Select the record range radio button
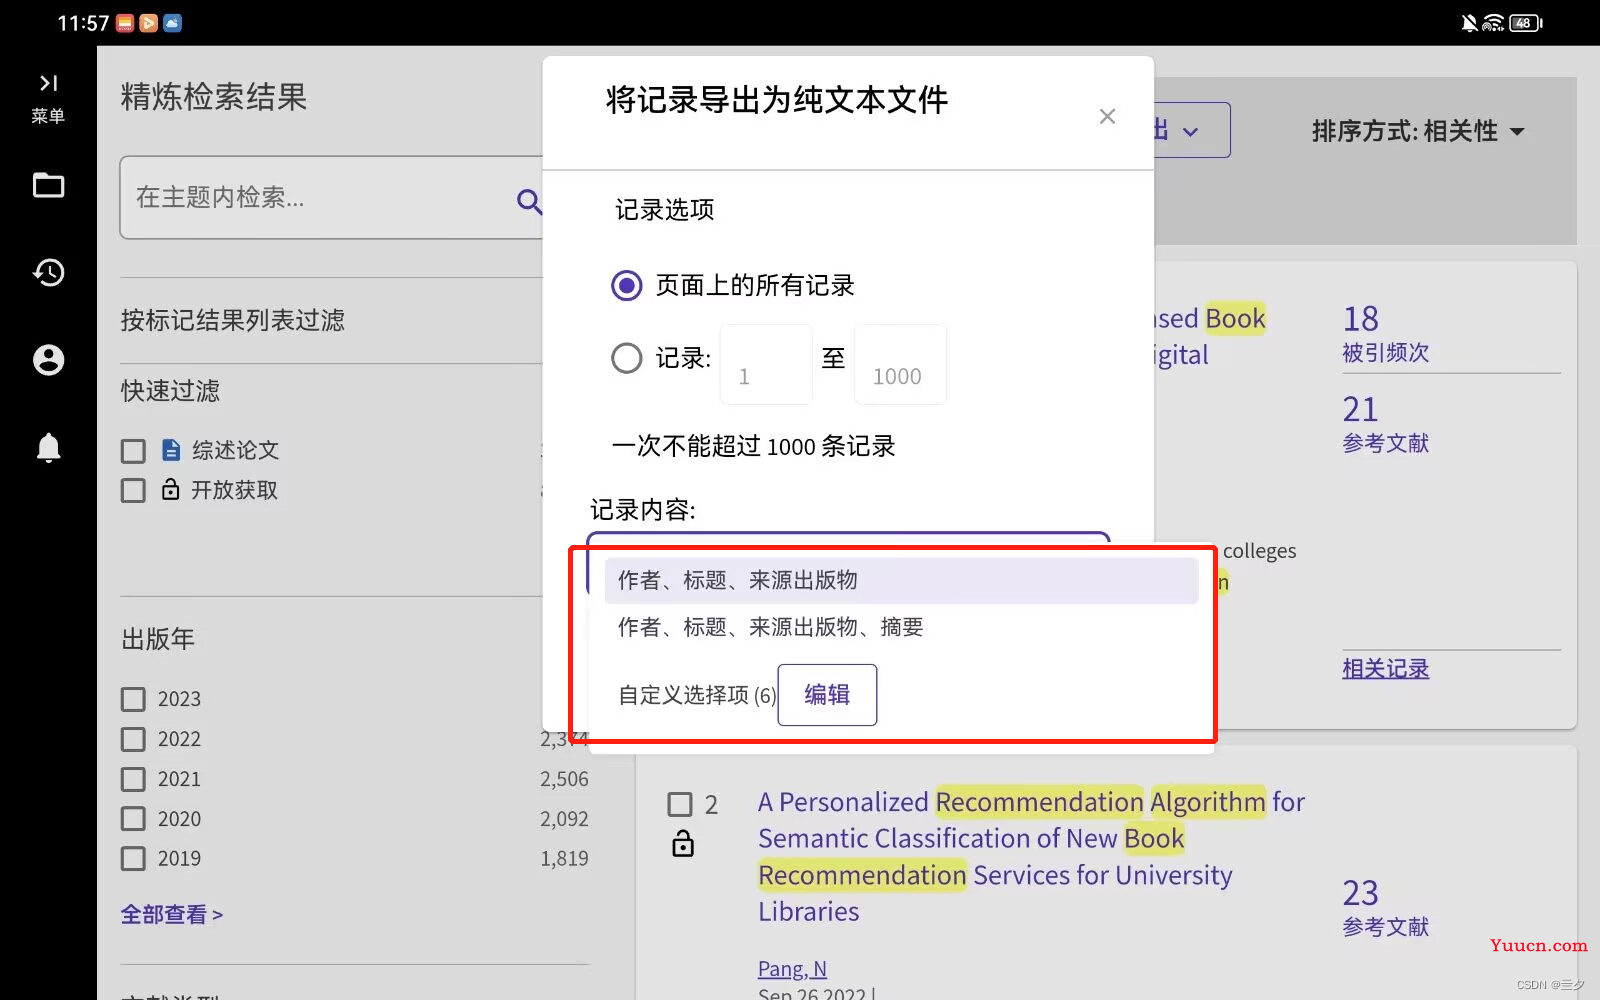Image resolution: width=1600 pixels, height=1000 pixels. click(x=627, y=358)
